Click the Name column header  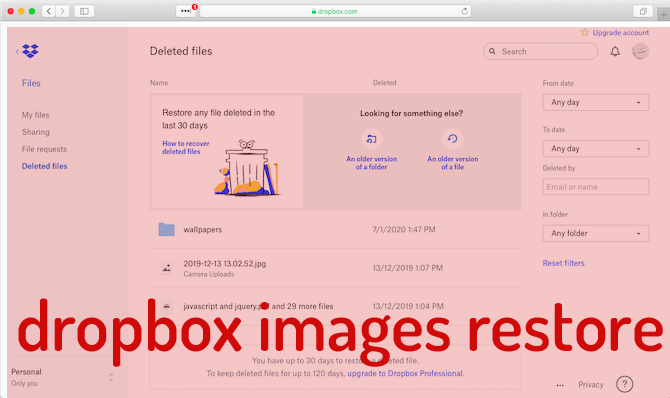[159, 83]
